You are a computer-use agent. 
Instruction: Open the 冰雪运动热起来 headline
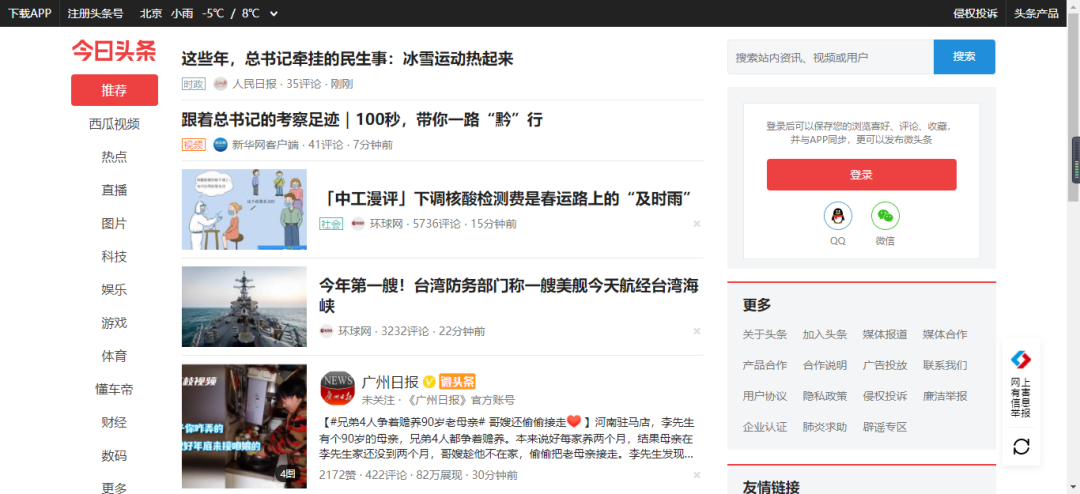click(x=347, y=59)
